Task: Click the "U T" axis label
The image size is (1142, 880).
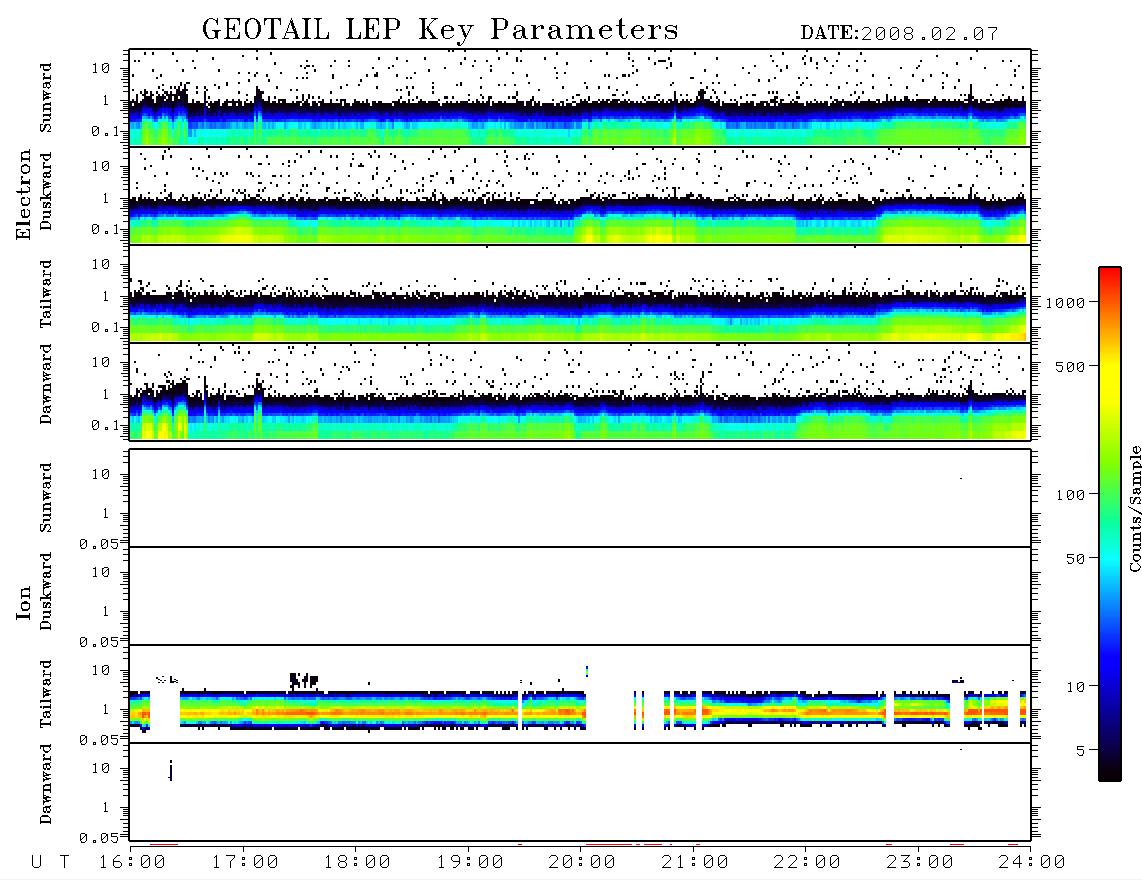Action: point(51,863)
